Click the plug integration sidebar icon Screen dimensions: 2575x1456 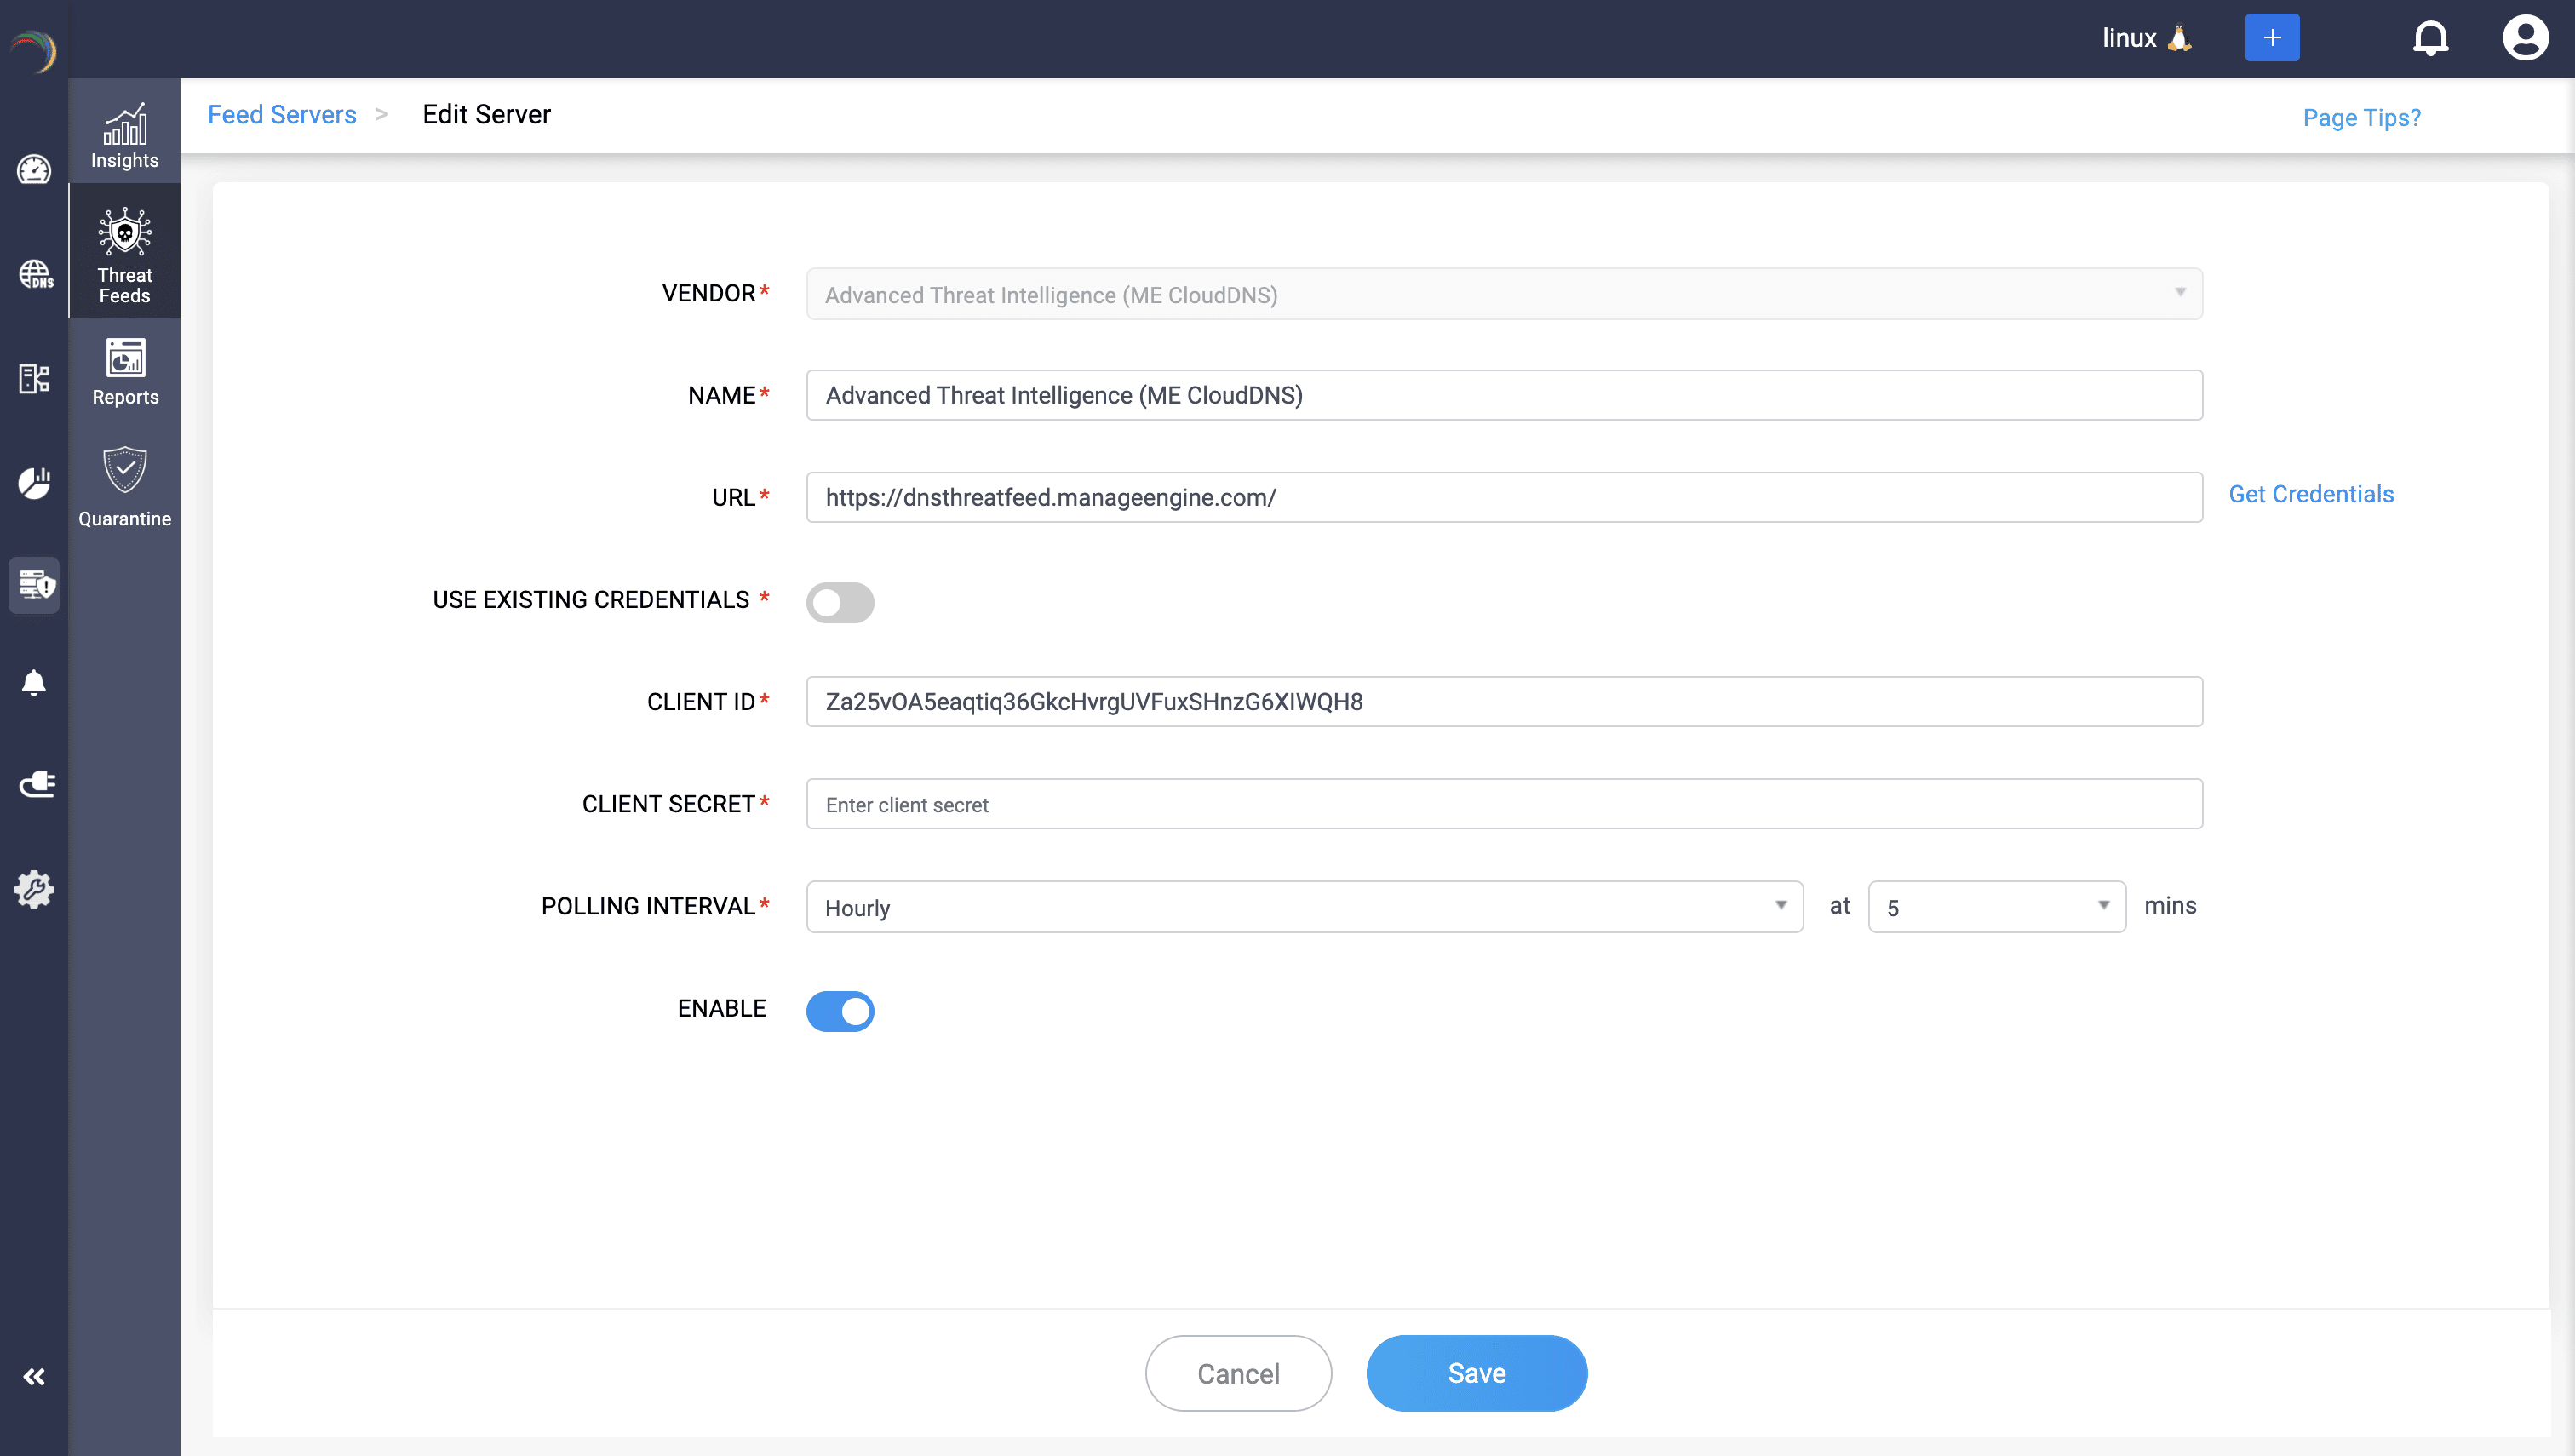(36, 784)
